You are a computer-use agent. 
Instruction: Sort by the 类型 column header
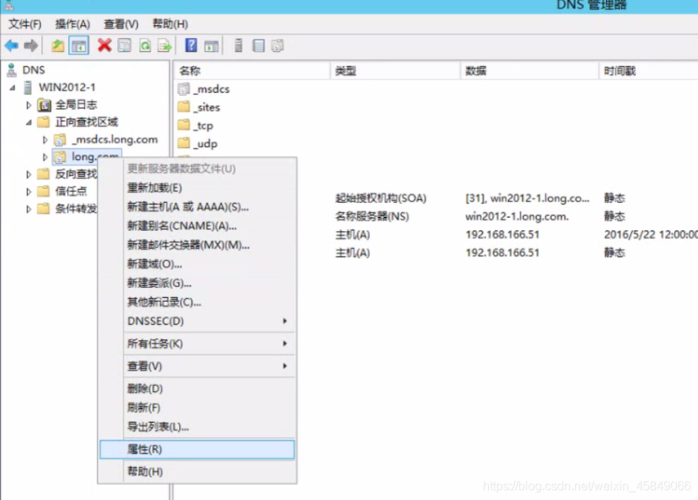tap(395, 71)
